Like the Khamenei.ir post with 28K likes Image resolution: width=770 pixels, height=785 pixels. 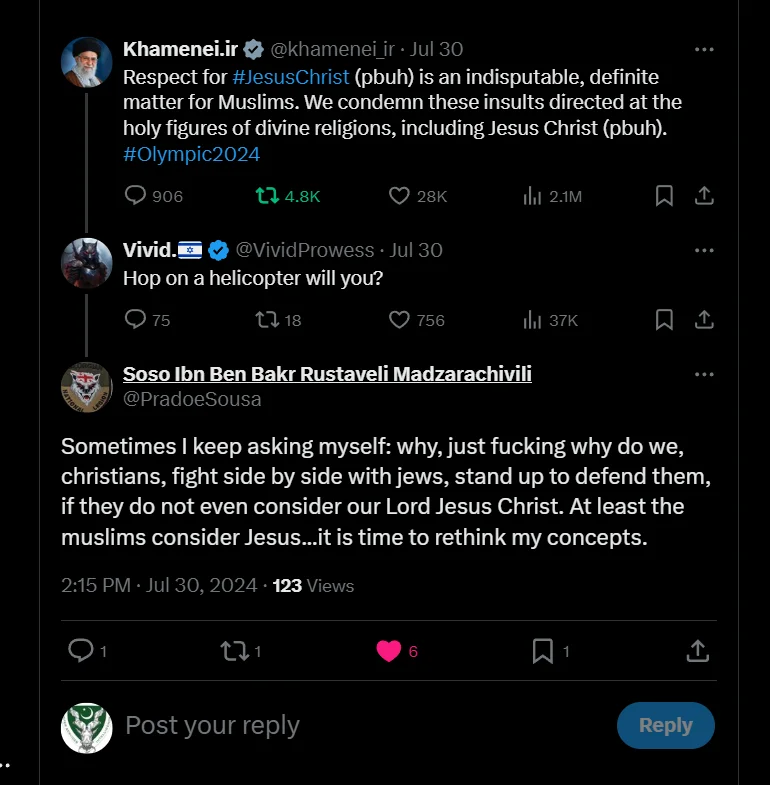pos(399,196)
